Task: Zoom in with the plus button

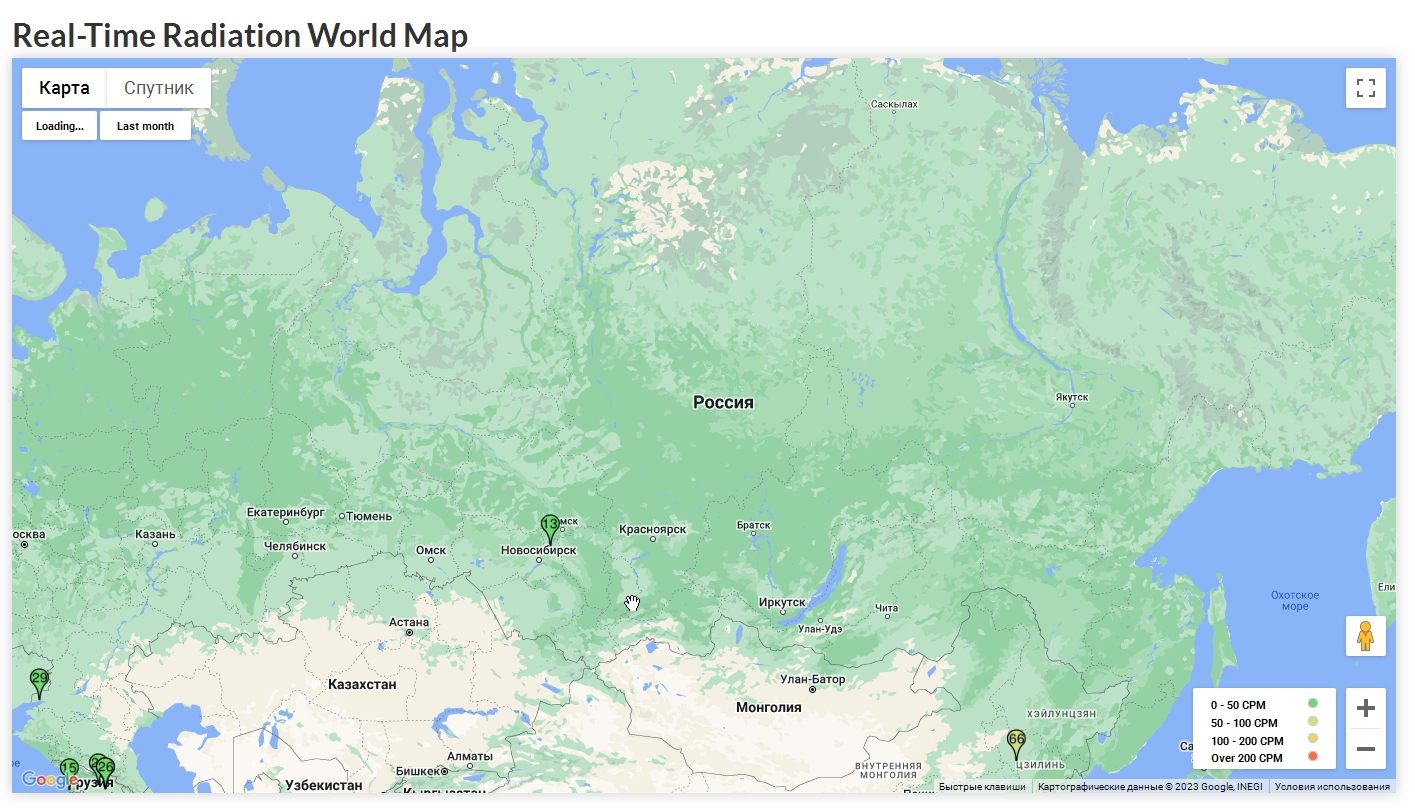Action: point(1365,709)
